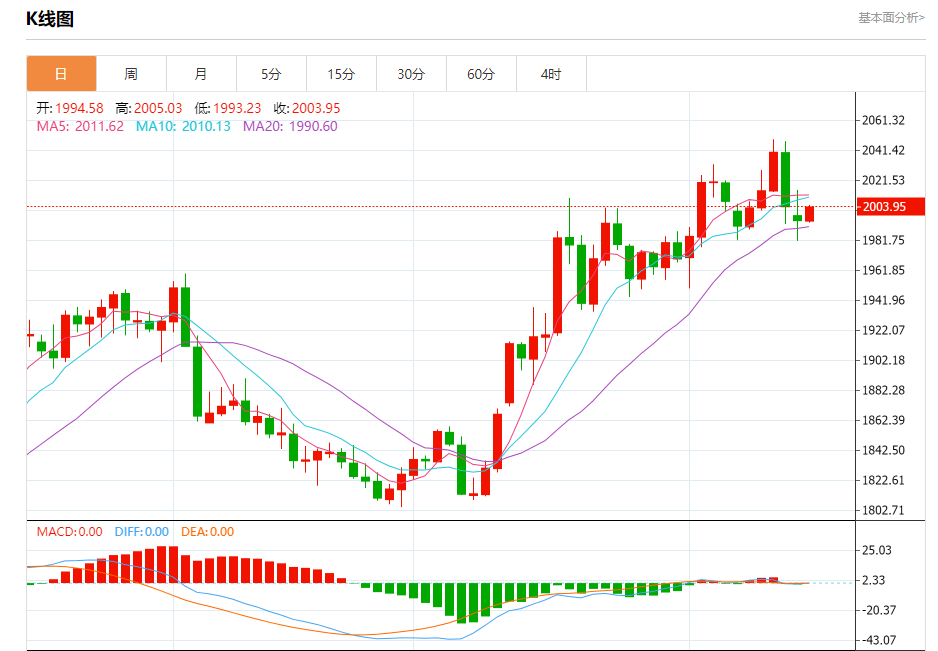Screen dimensions: 938x651
Task: Click the 1981.75 price axis label
Action: coord(883,240)
